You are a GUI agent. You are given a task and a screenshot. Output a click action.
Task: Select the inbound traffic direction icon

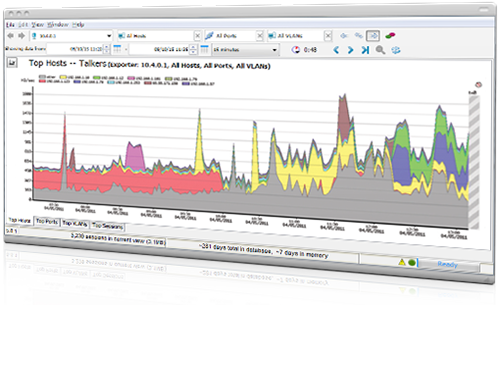pyautogui.click(x=344, y=35)
